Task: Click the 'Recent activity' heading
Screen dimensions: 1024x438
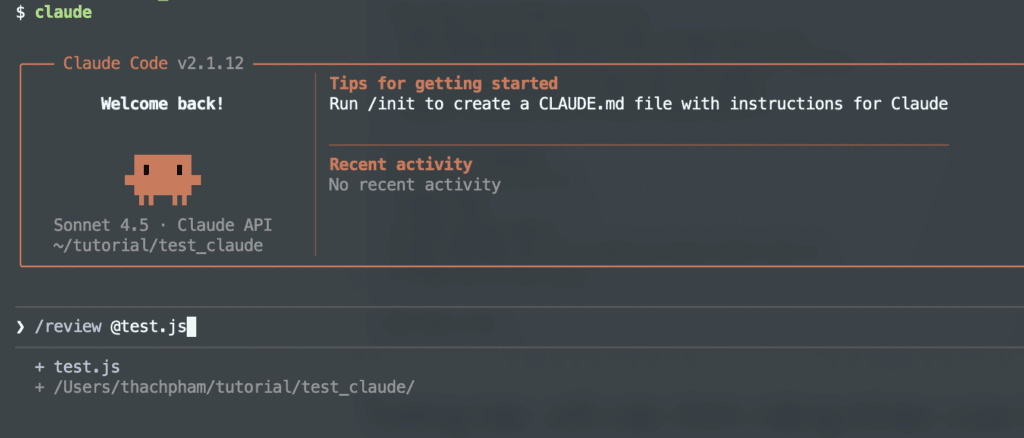Action: (400, 164)
